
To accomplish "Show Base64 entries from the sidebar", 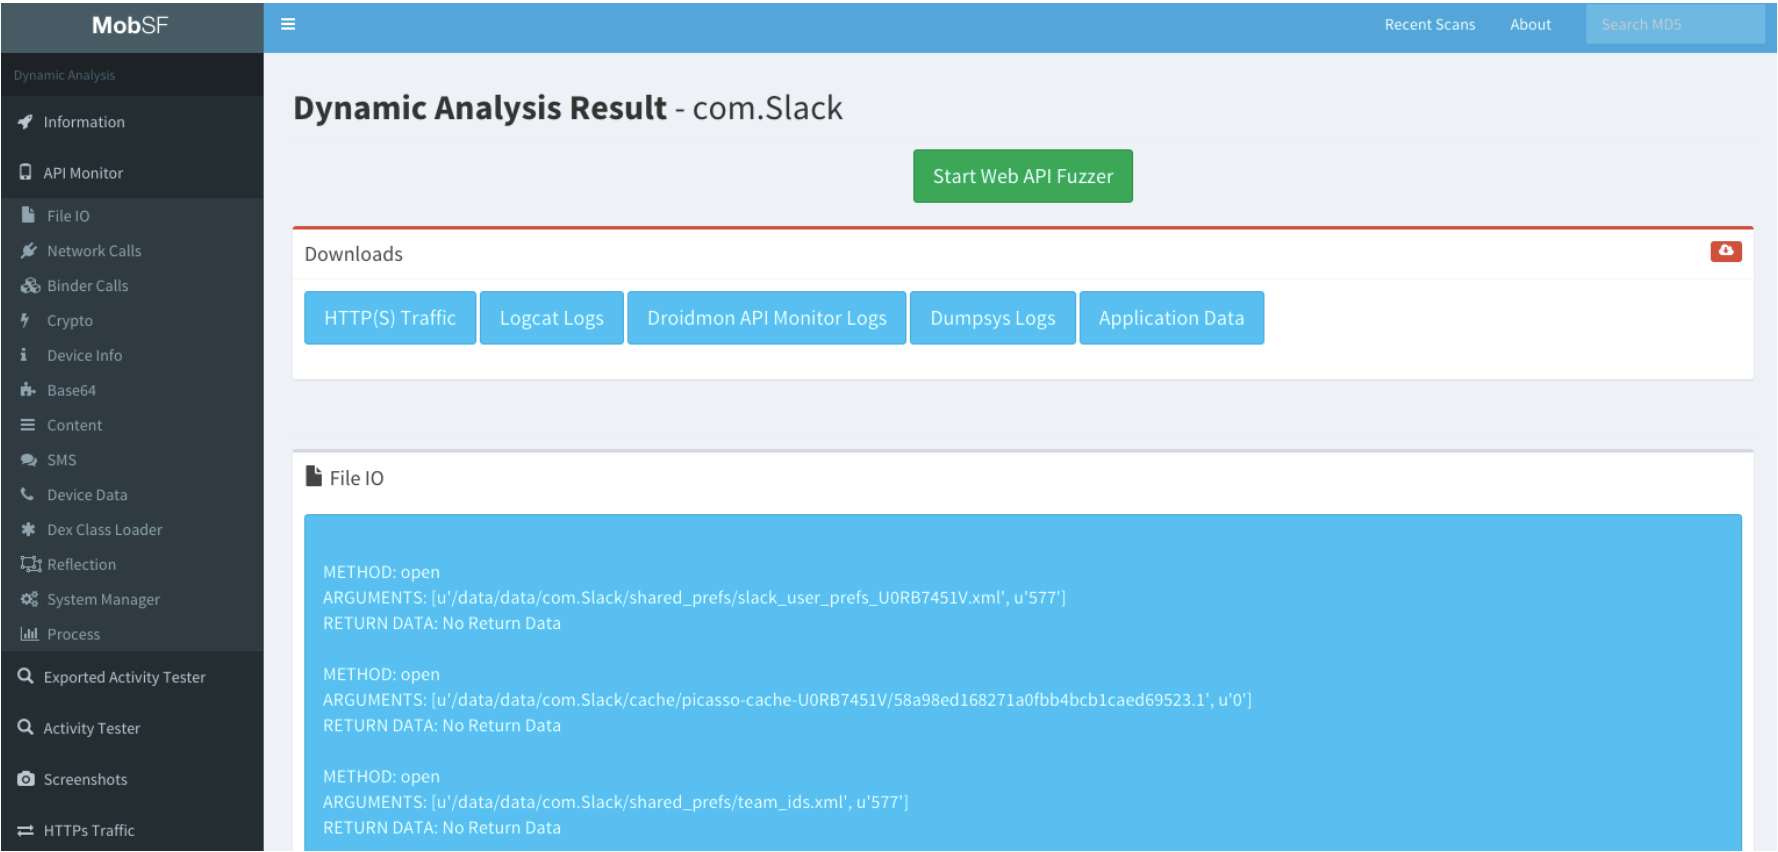I will click(x=132, y=391).
